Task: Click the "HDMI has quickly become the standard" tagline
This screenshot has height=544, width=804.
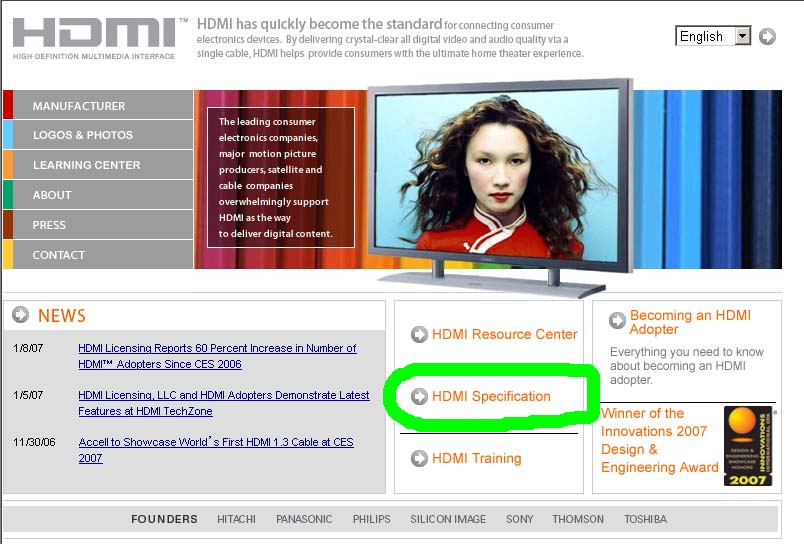Action: tap(390, 38)
